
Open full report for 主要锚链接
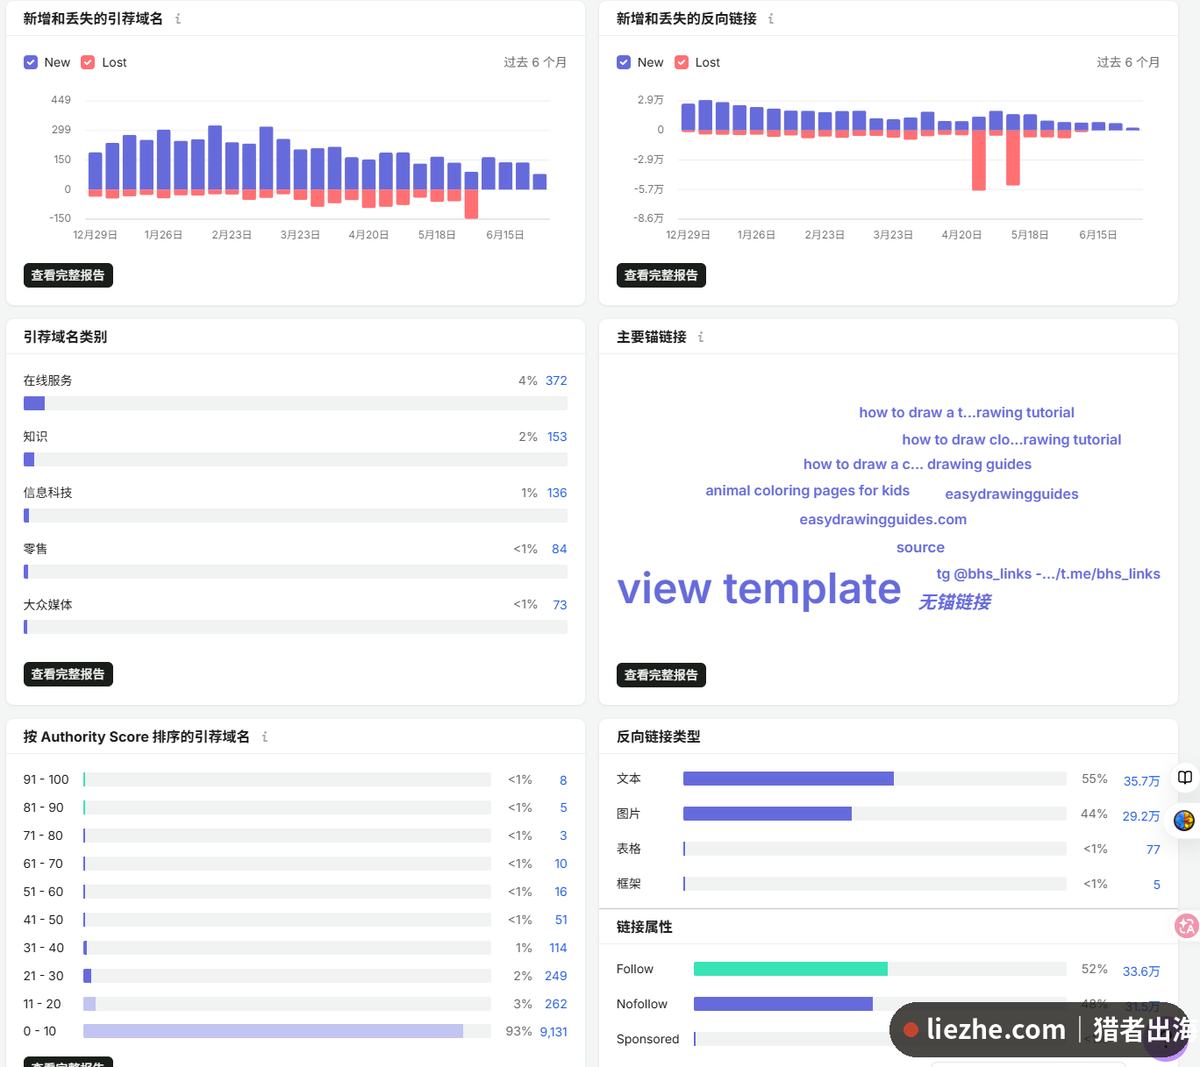pyautogui.click(x=661, y=675)
